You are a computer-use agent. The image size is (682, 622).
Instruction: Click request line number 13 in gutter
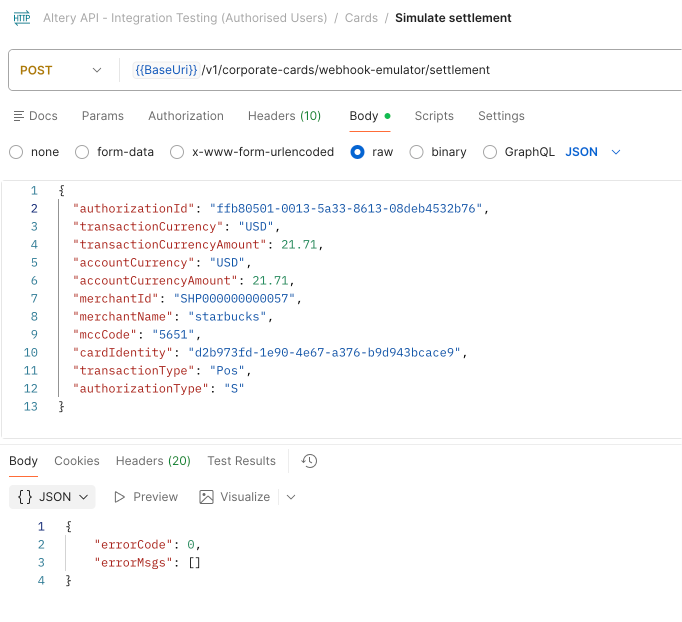30,407
